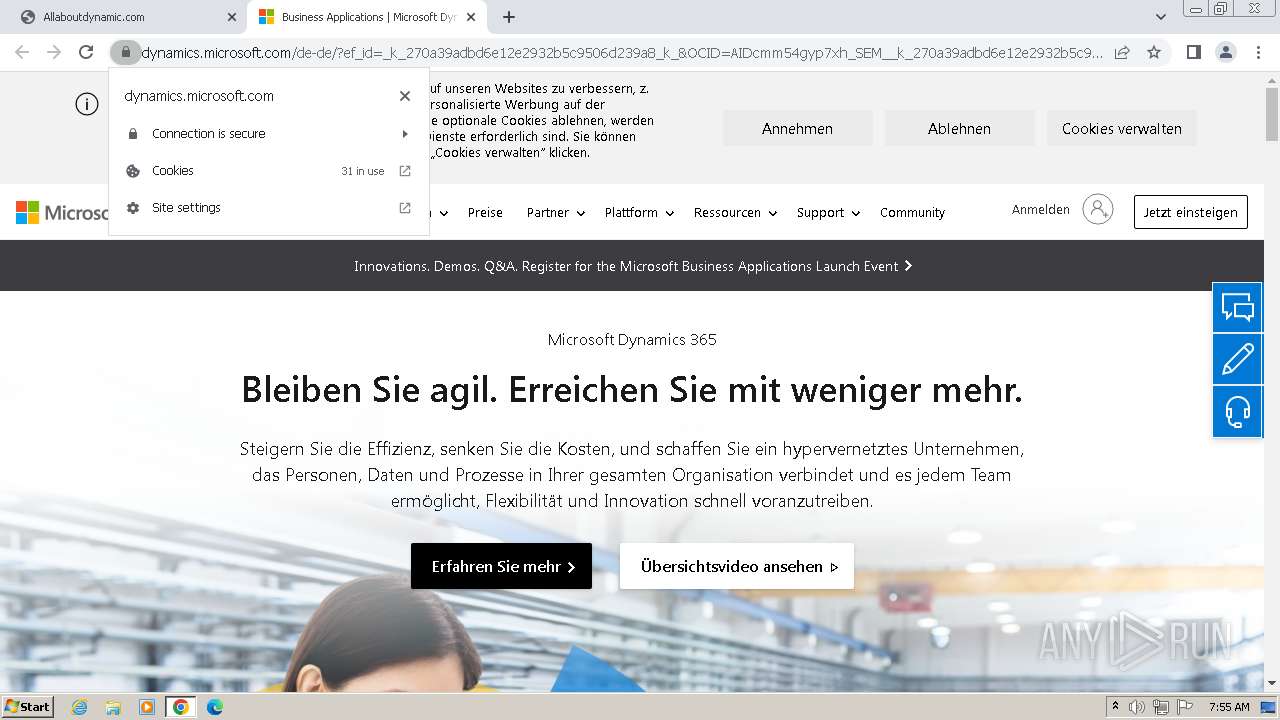Viewport: 1280px width, 720px height.
Task: Click the gear icon beside Site settings
Action: [133, 208]
